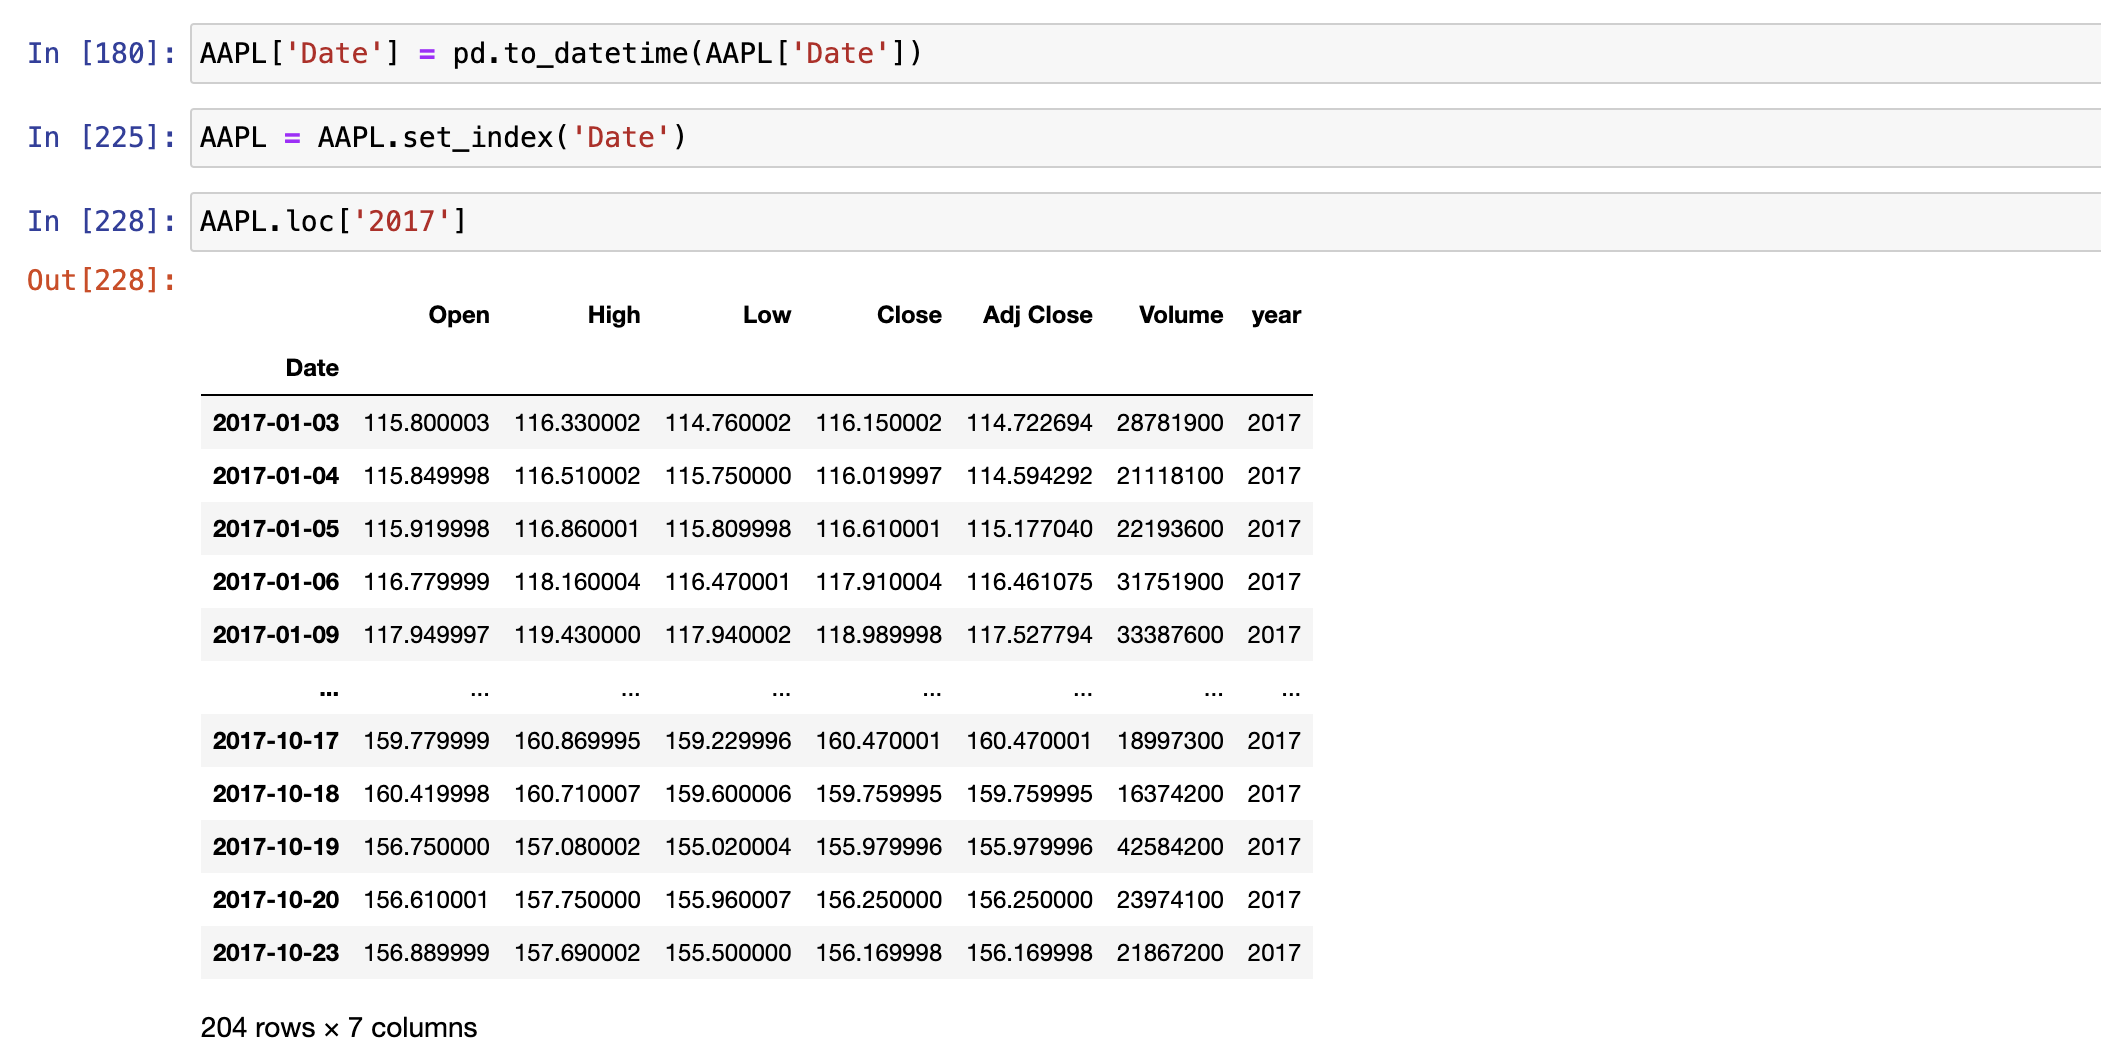Select the Volume column header
The height and width of the screenshot is (1058, 2101).
(1181, 315)
